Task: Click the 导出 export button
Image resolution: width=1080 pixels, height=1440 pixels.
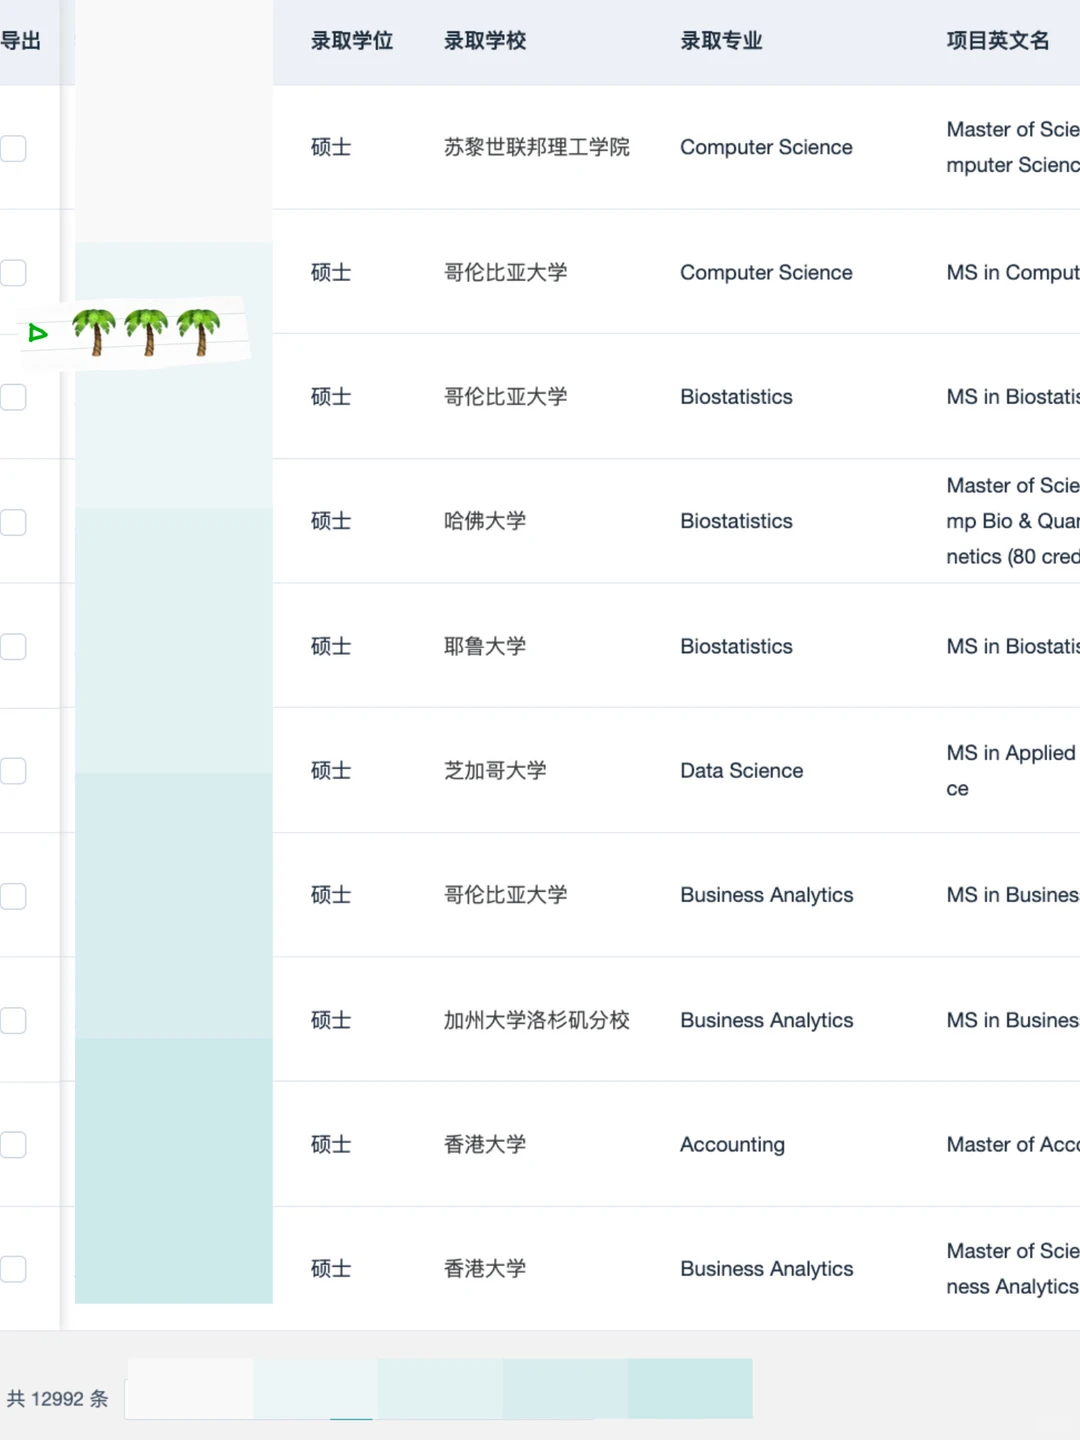Action: [x=20, y=41]
